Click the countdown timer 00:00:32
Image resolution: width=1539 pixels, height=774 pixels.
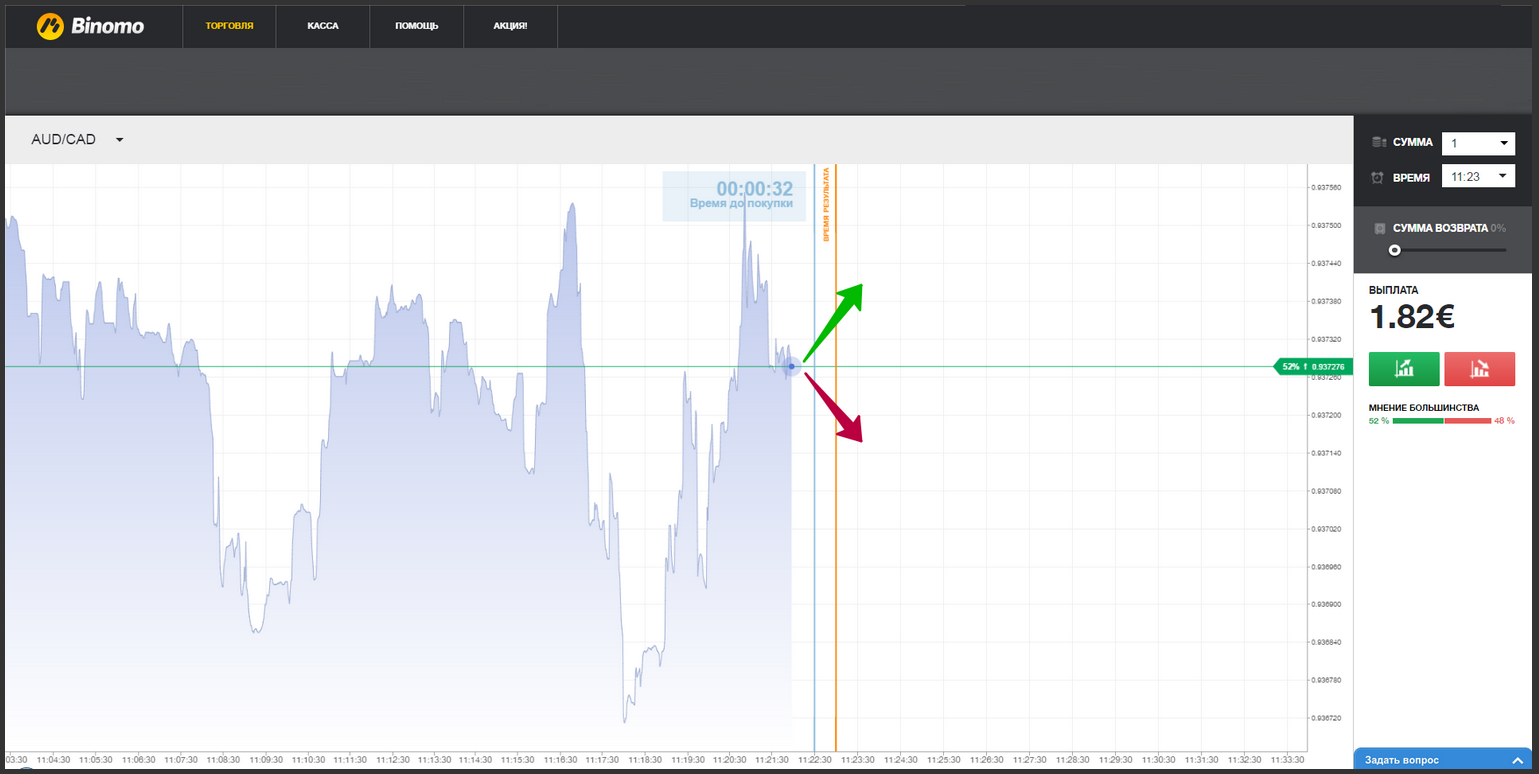coord(754,188)
